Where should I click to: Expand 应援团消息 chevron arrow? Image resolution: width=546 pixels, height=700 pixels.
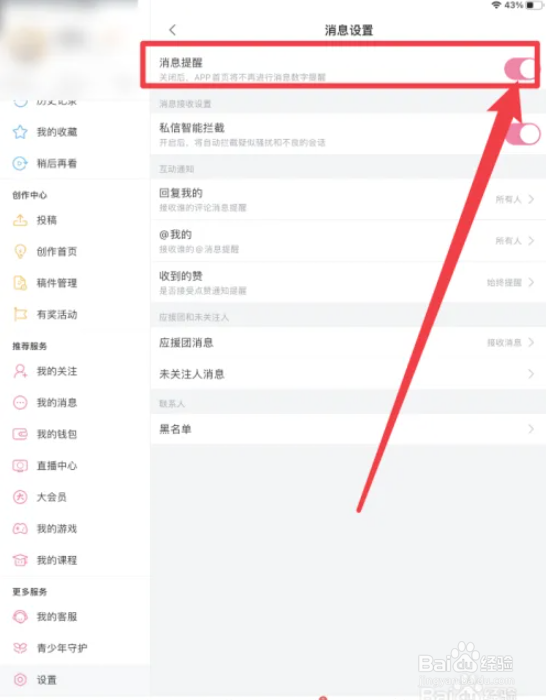pos(531,342)
